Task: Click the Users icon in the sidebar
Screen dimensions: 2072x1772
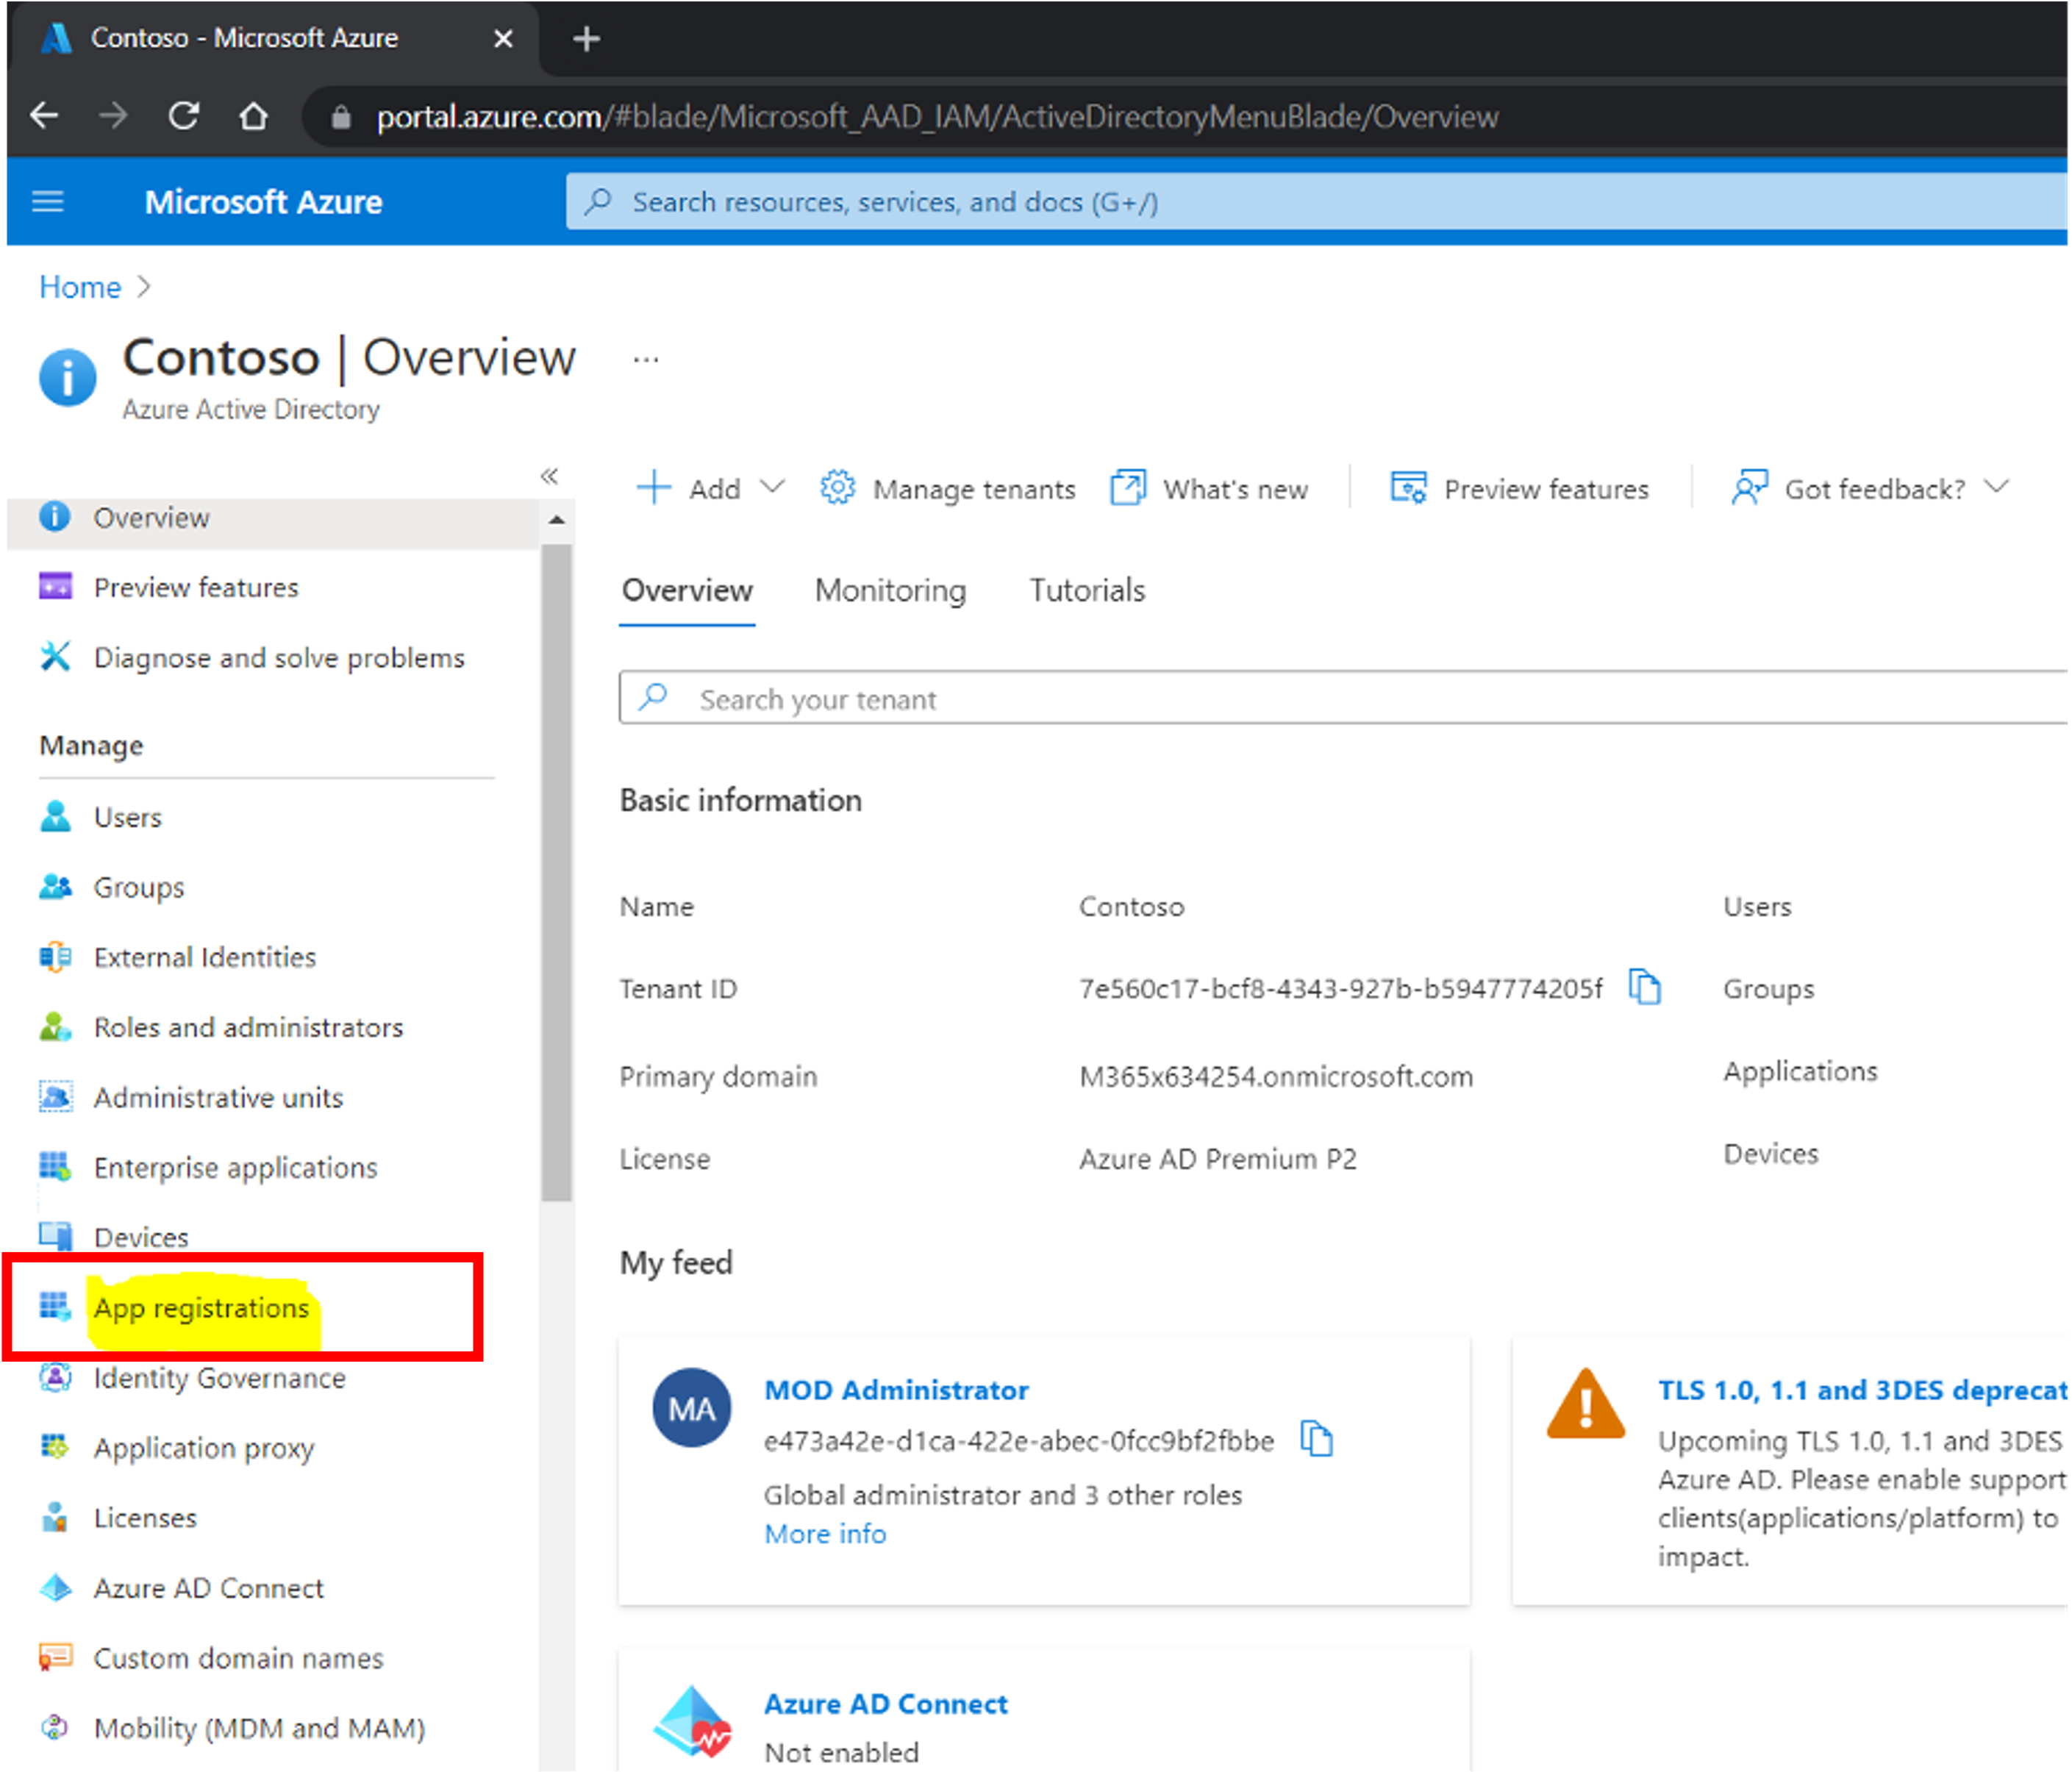Action: pyautogui.click(x=56, y=816)
